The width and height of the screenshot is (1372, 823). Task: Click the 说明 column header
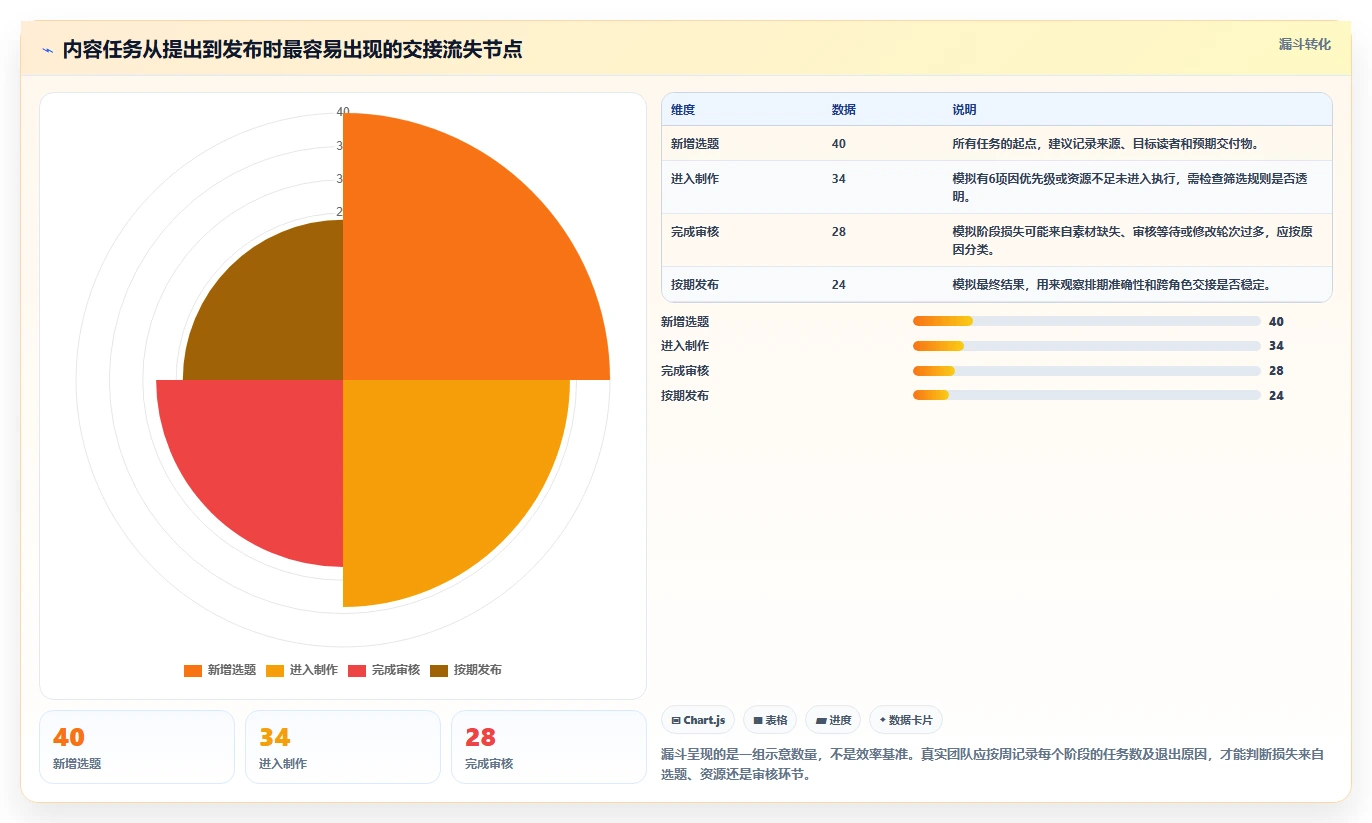[965, 110]
